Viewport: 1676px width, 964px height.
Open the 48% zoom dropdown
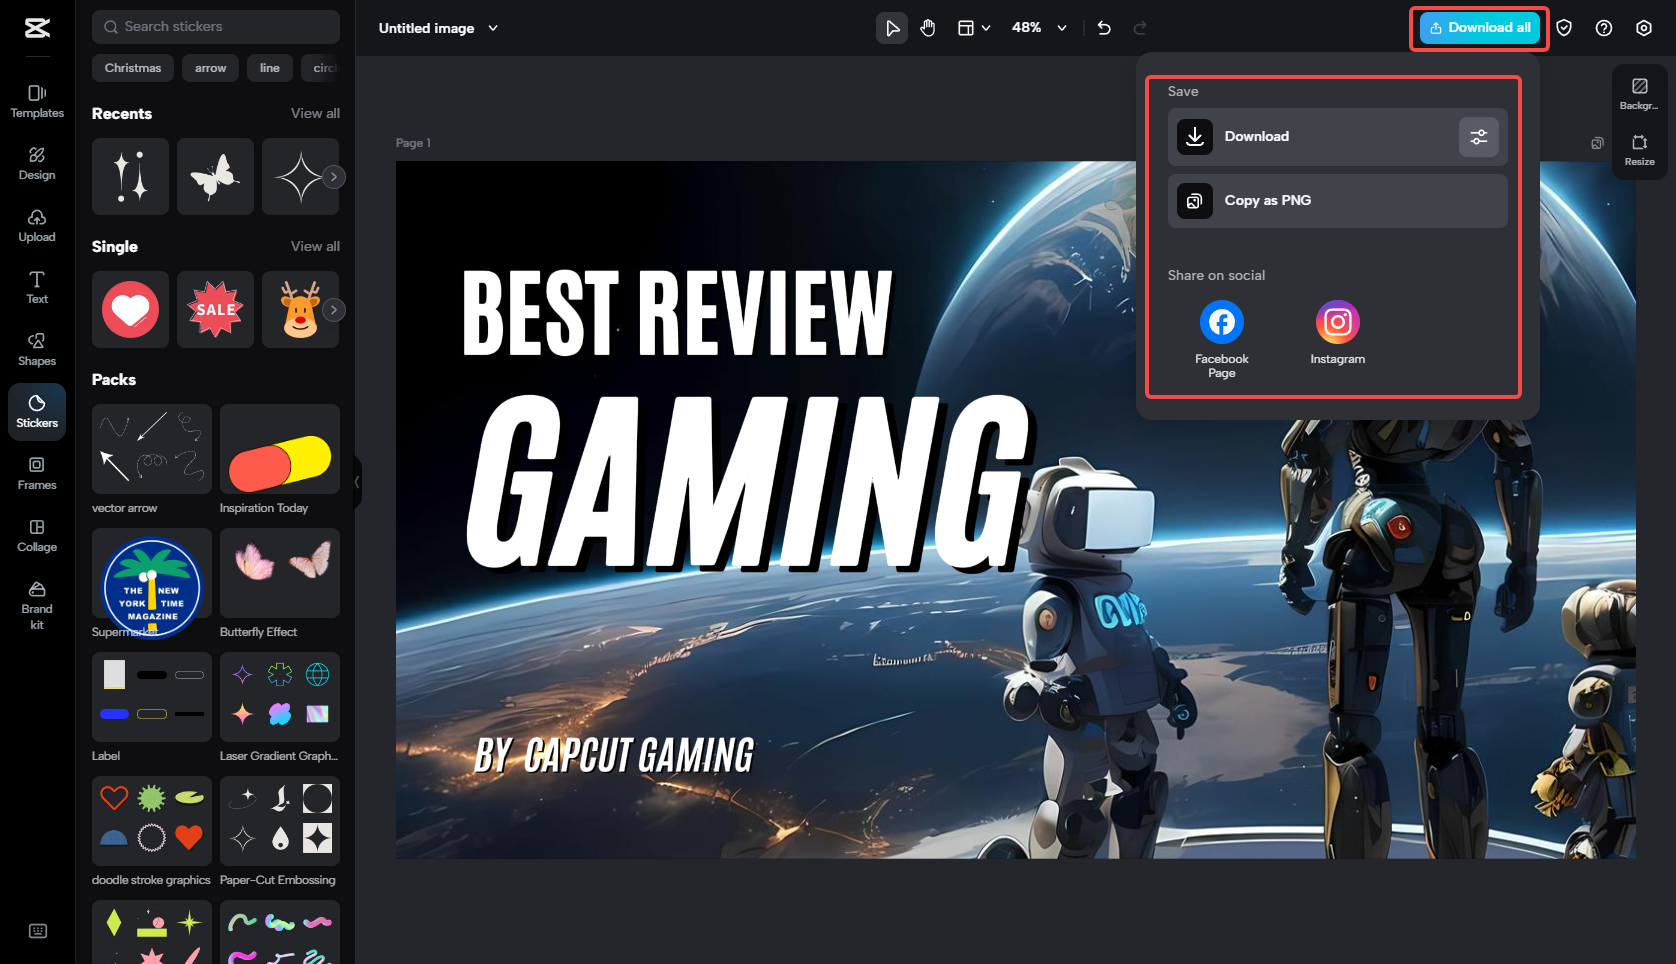pyautogui.click(x=1039, y=28)
